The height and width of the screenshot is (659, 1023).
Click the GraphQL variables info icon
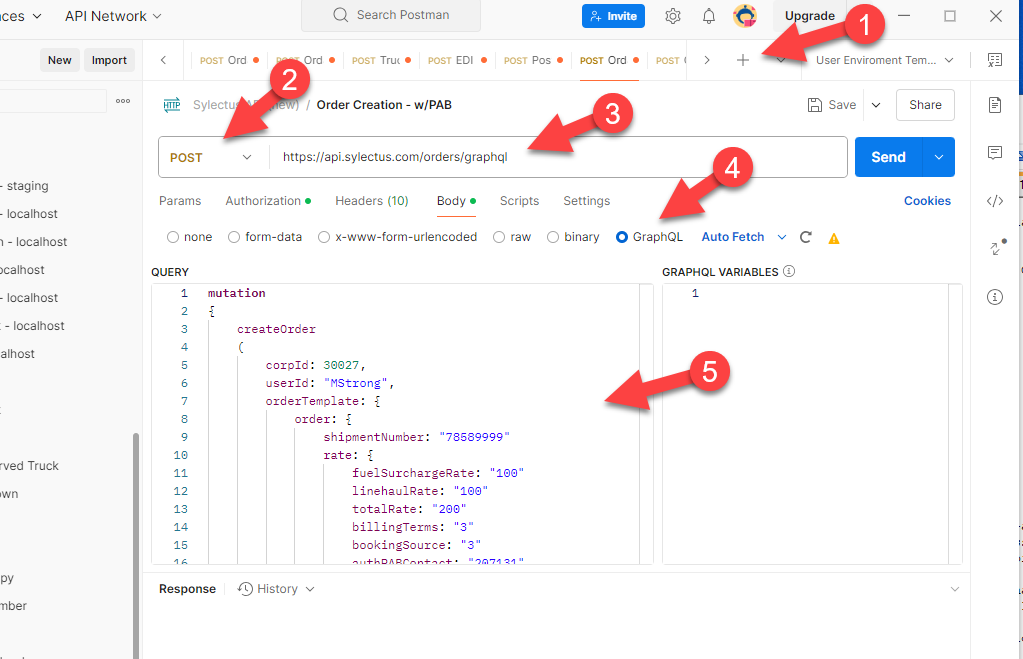click(789, 271)
